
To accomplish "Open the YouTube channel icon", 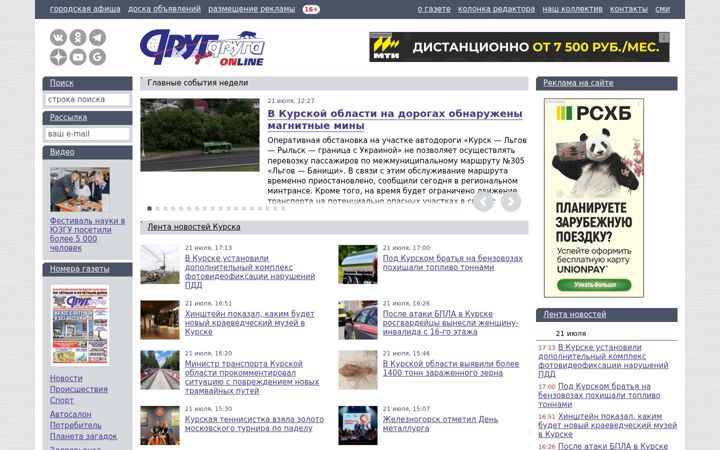I will click(78, 57).
